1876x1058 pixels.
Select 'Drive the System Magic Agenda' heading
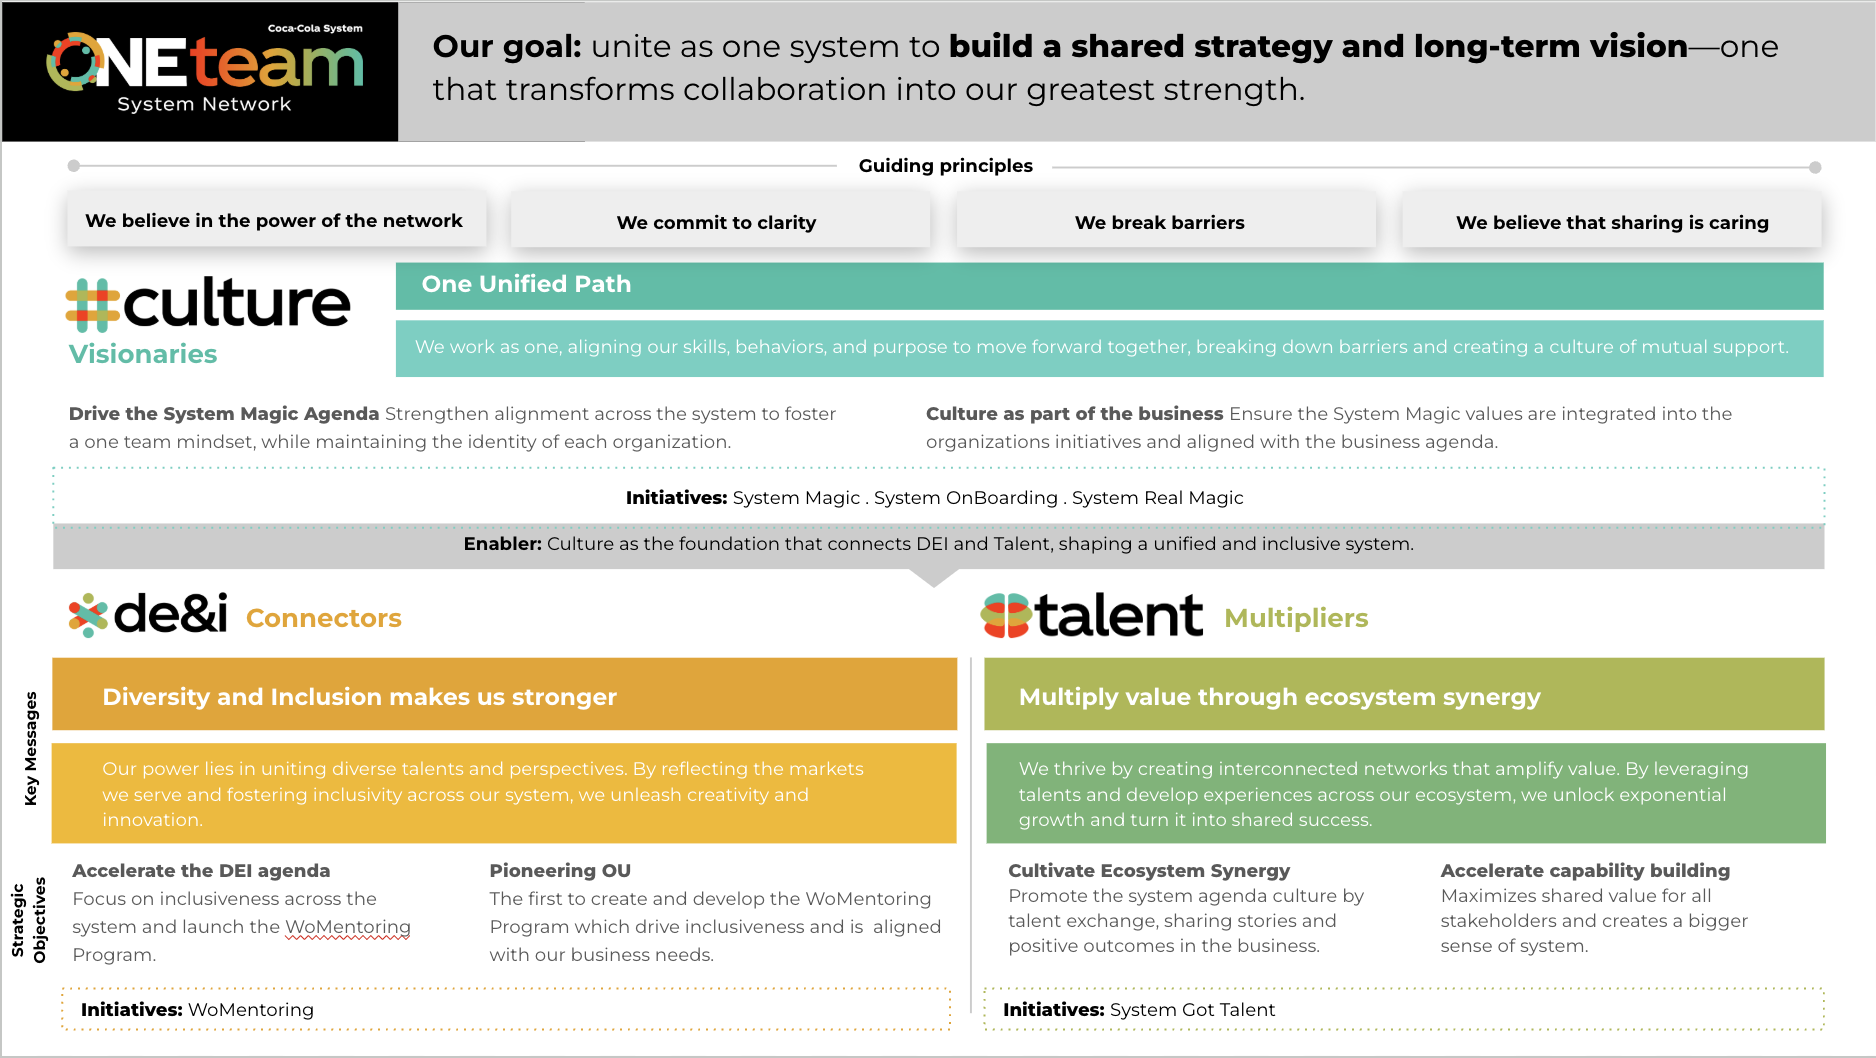click(x=224, y=414)
